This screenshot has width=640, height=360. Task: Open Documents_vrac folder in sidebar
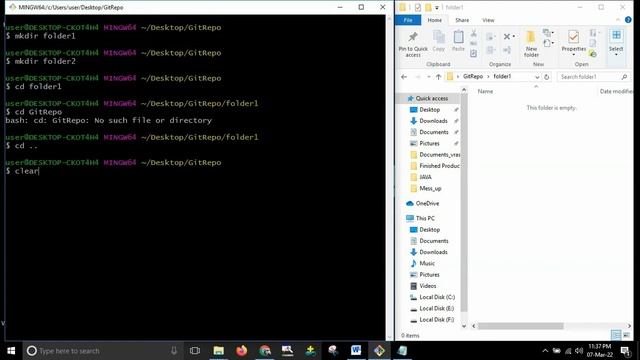(439, 155)
